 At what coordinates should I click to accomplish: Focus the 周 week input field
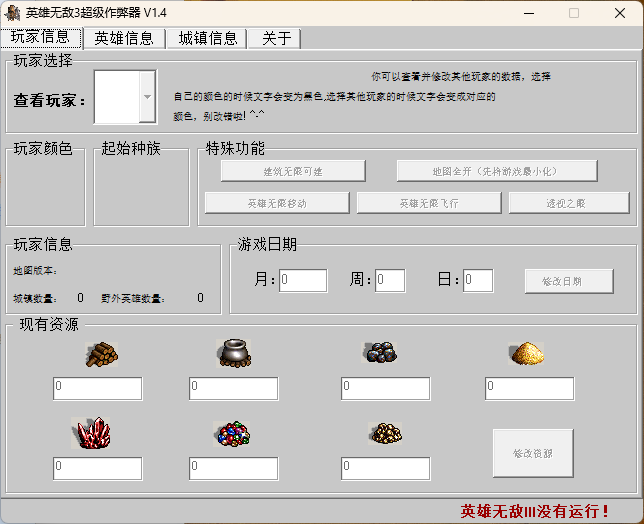point(390,280)
